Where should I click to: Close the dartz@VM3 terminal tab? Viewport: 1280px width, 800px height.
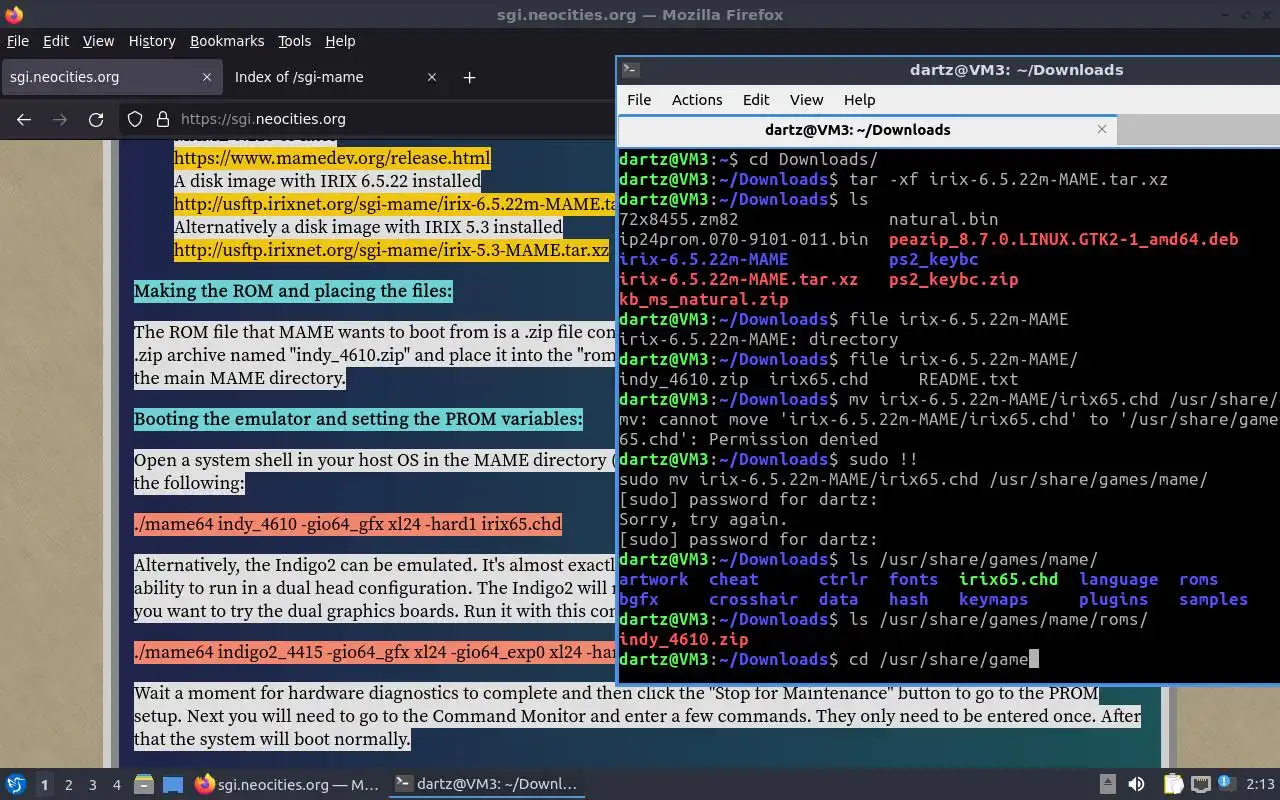1102,129
